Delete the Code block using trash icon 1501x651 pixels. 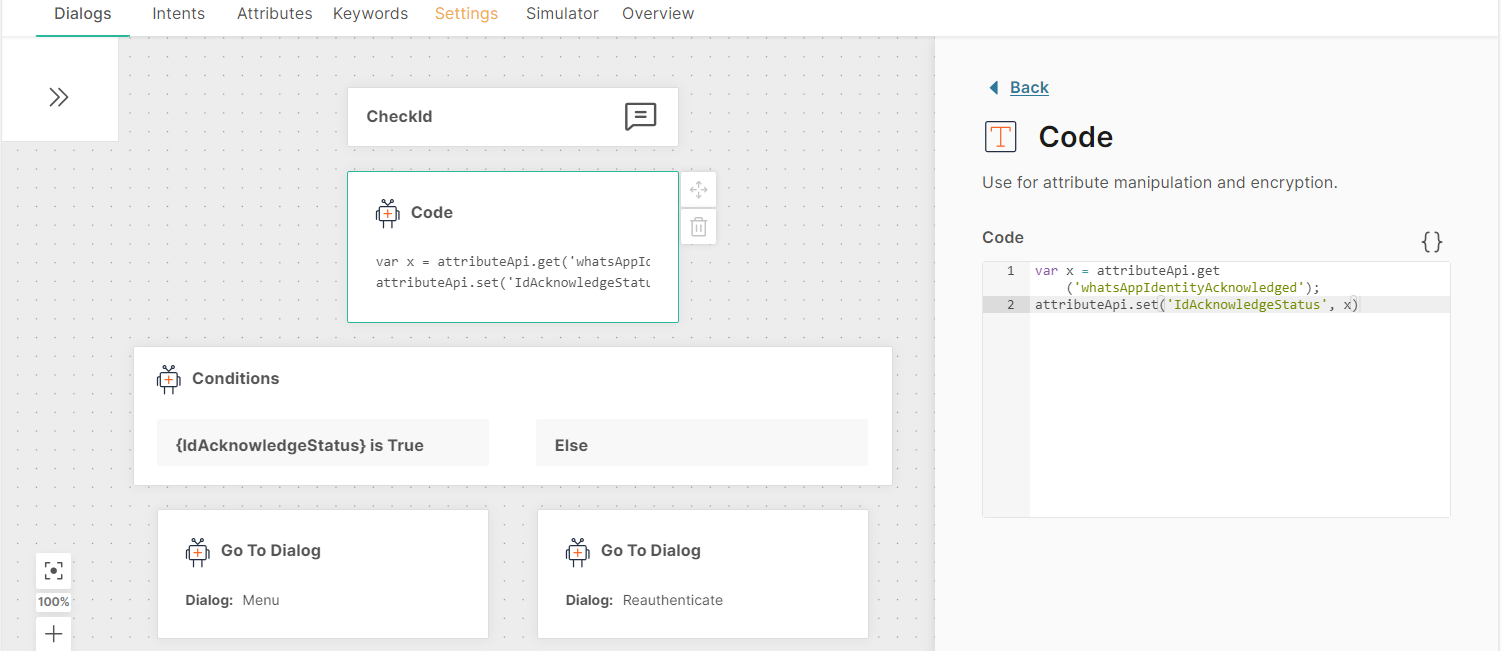pos(699,226)
